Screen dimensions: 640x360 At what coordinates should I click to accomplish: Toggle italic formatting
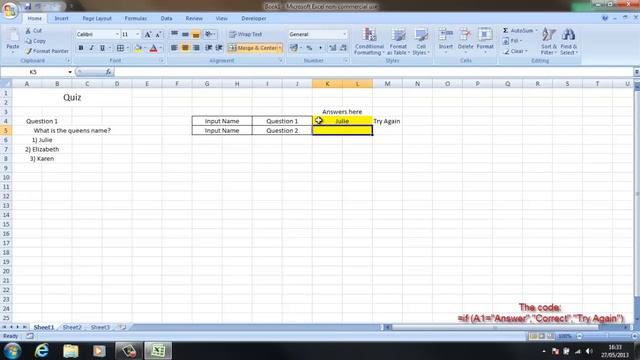91,48
